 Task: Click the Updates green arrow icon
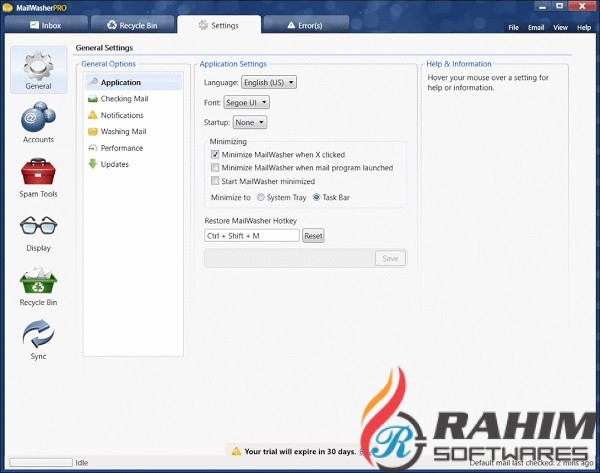tap(93, 164)
